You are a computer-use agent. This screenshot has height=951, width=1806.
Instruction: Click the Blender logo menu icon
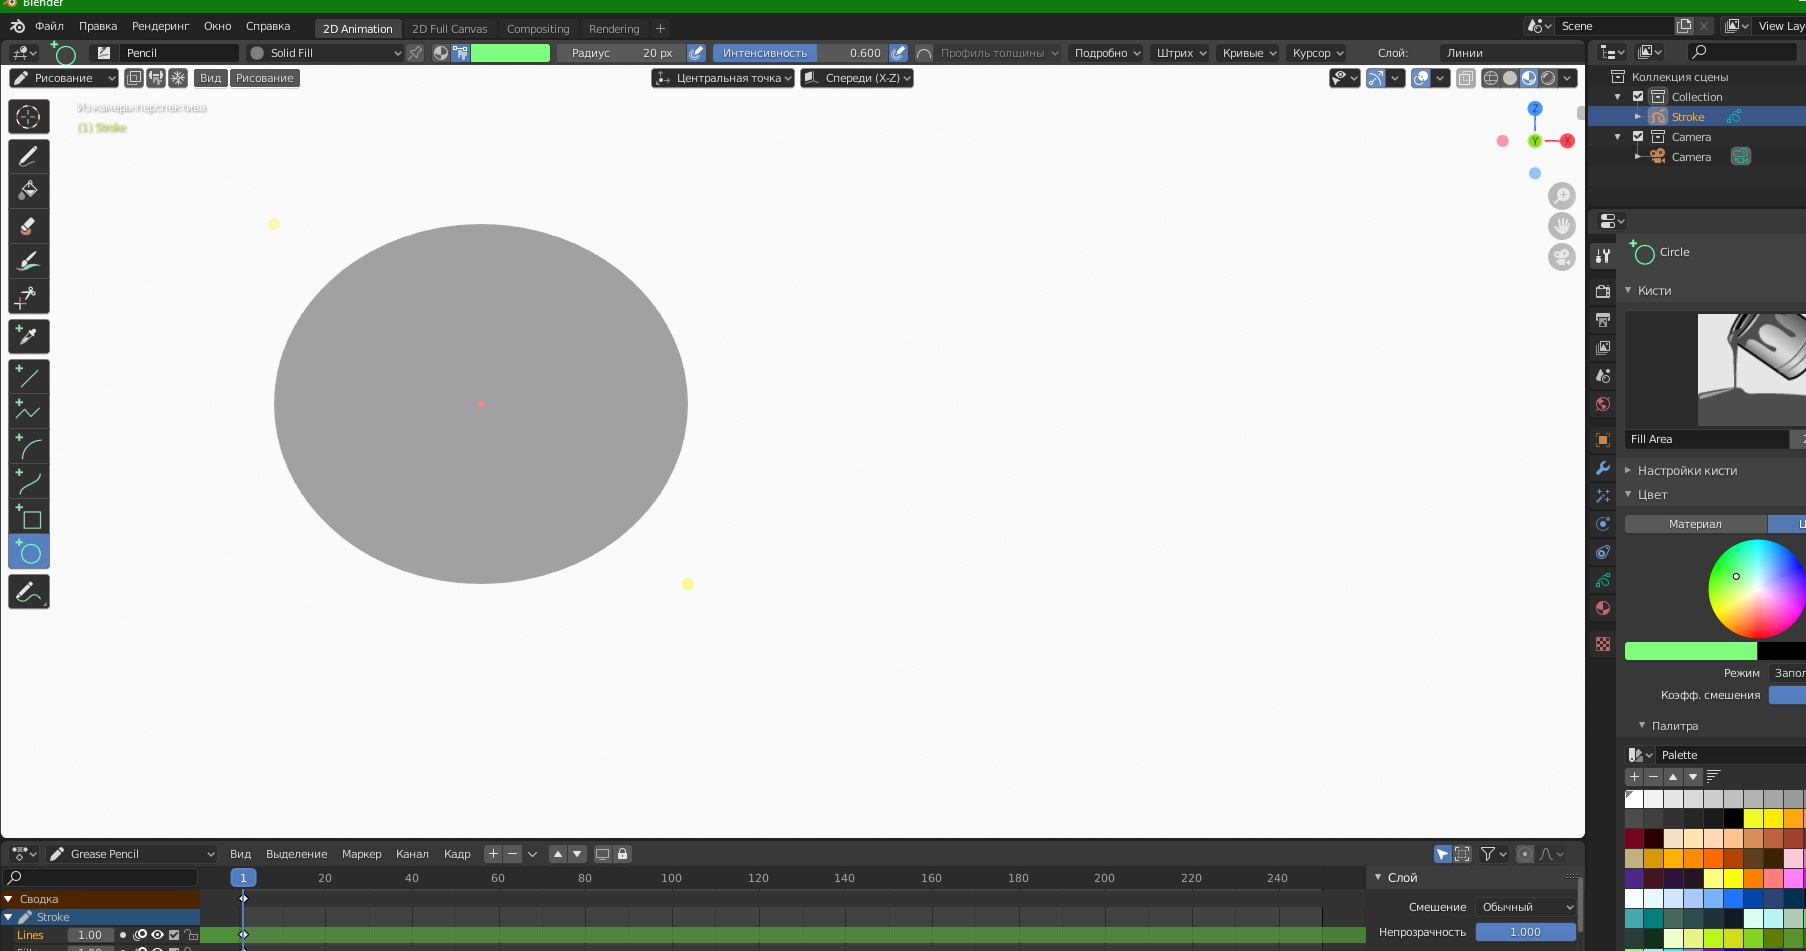(x=17, y=26)
